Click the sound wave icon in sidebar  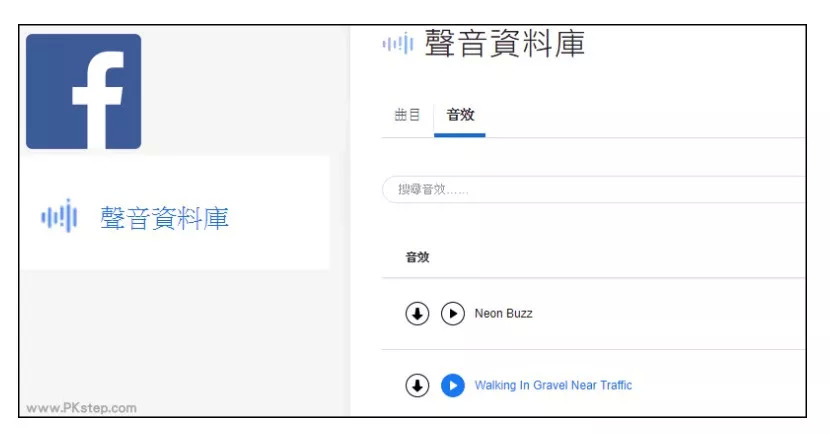click(59, 216)
